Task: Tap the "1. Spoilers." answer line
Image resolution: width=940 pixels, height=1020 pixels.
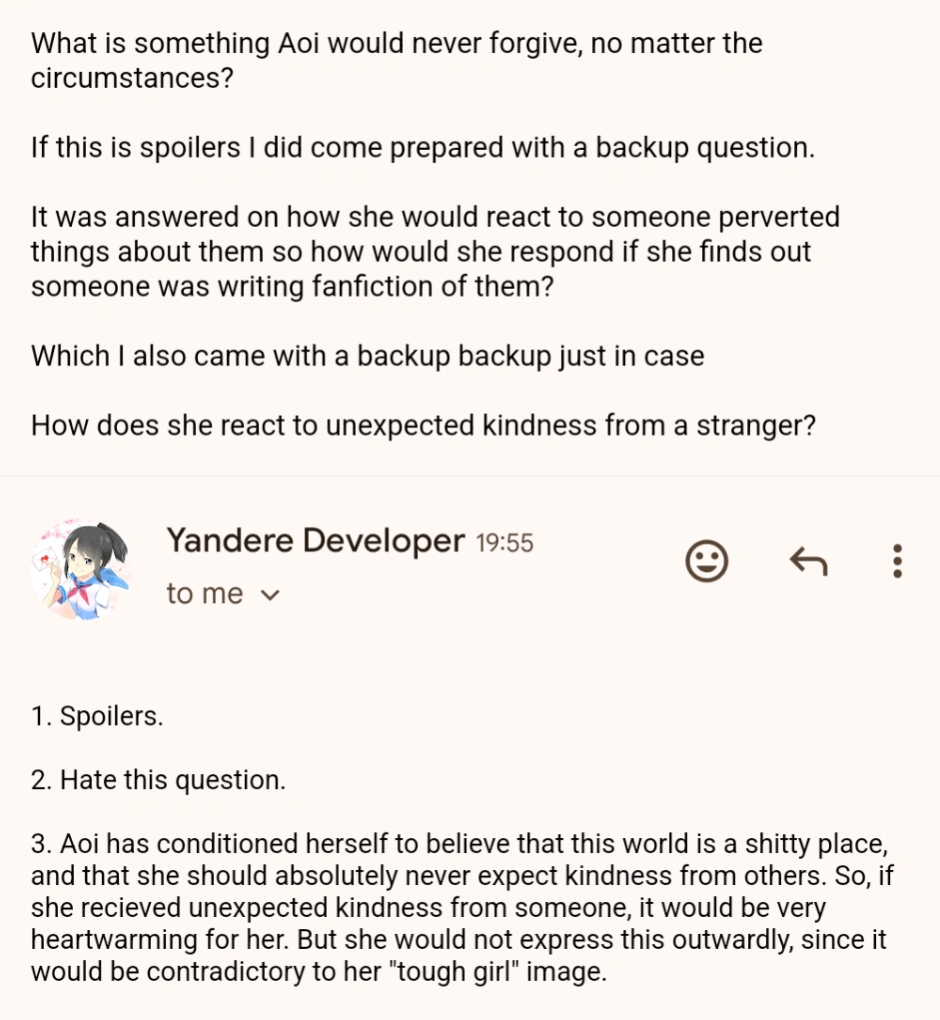Action: point(96,717)
